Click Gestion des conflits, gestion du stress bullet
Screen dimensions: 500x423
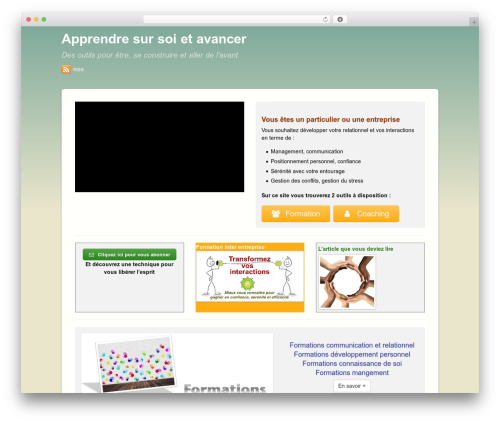[317, 181]
